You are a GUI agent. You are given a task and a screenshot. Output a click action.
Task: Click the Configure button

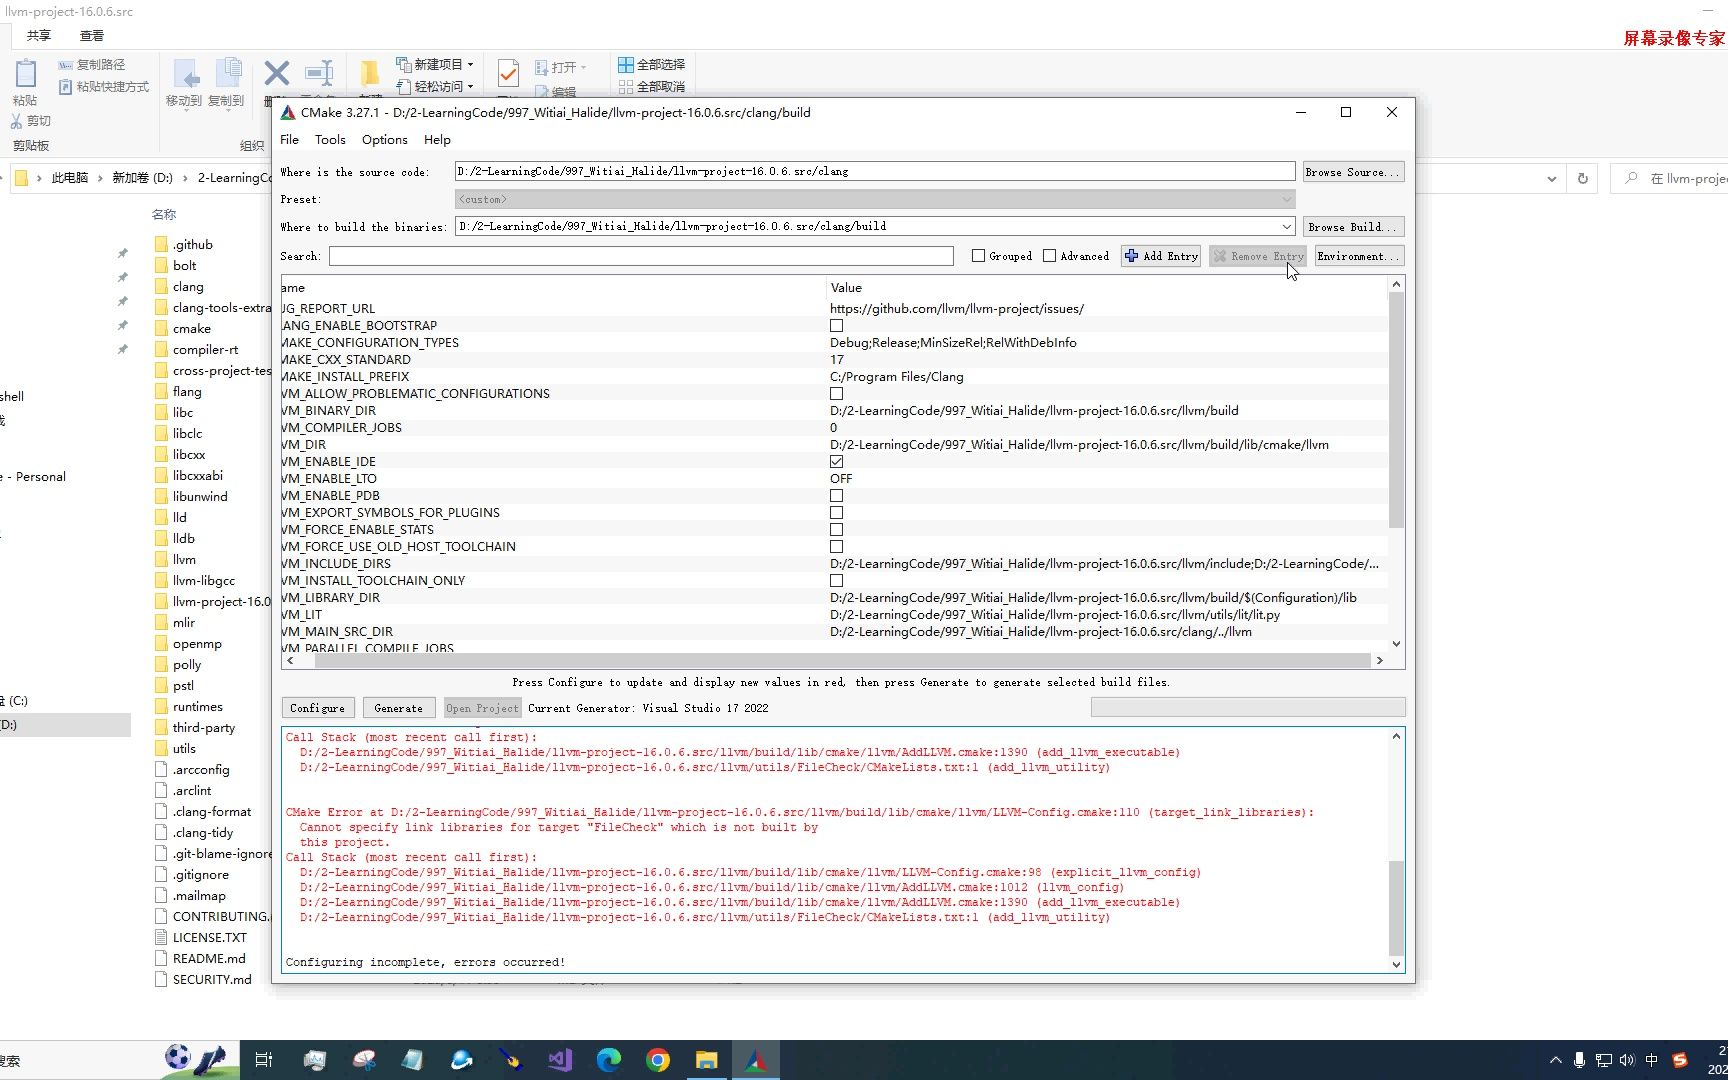pos(318,708)
